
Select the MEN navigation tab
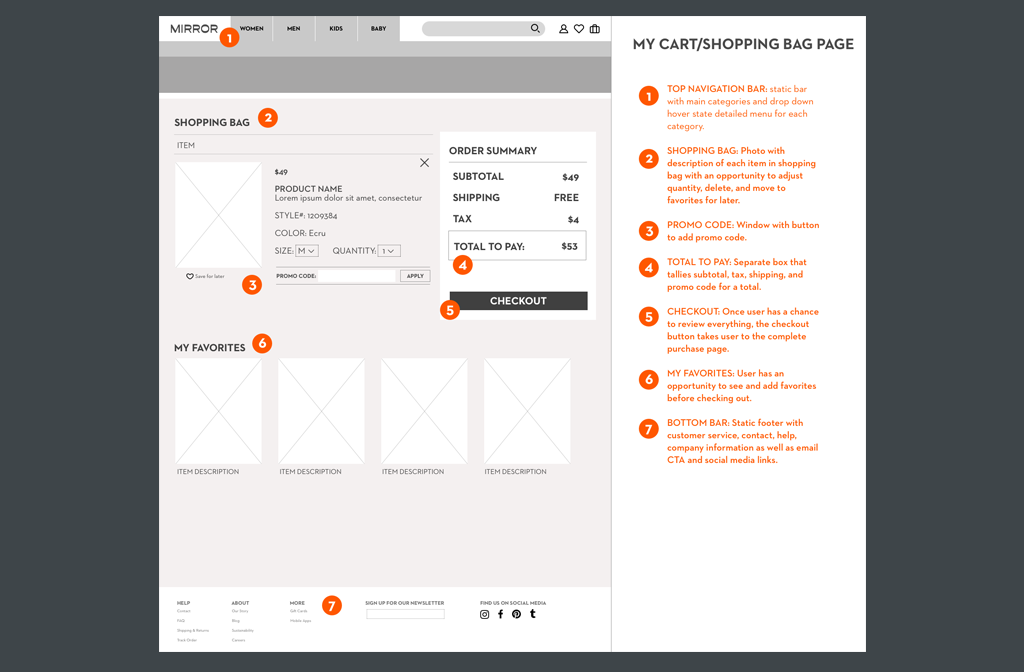tap(294, 29)
